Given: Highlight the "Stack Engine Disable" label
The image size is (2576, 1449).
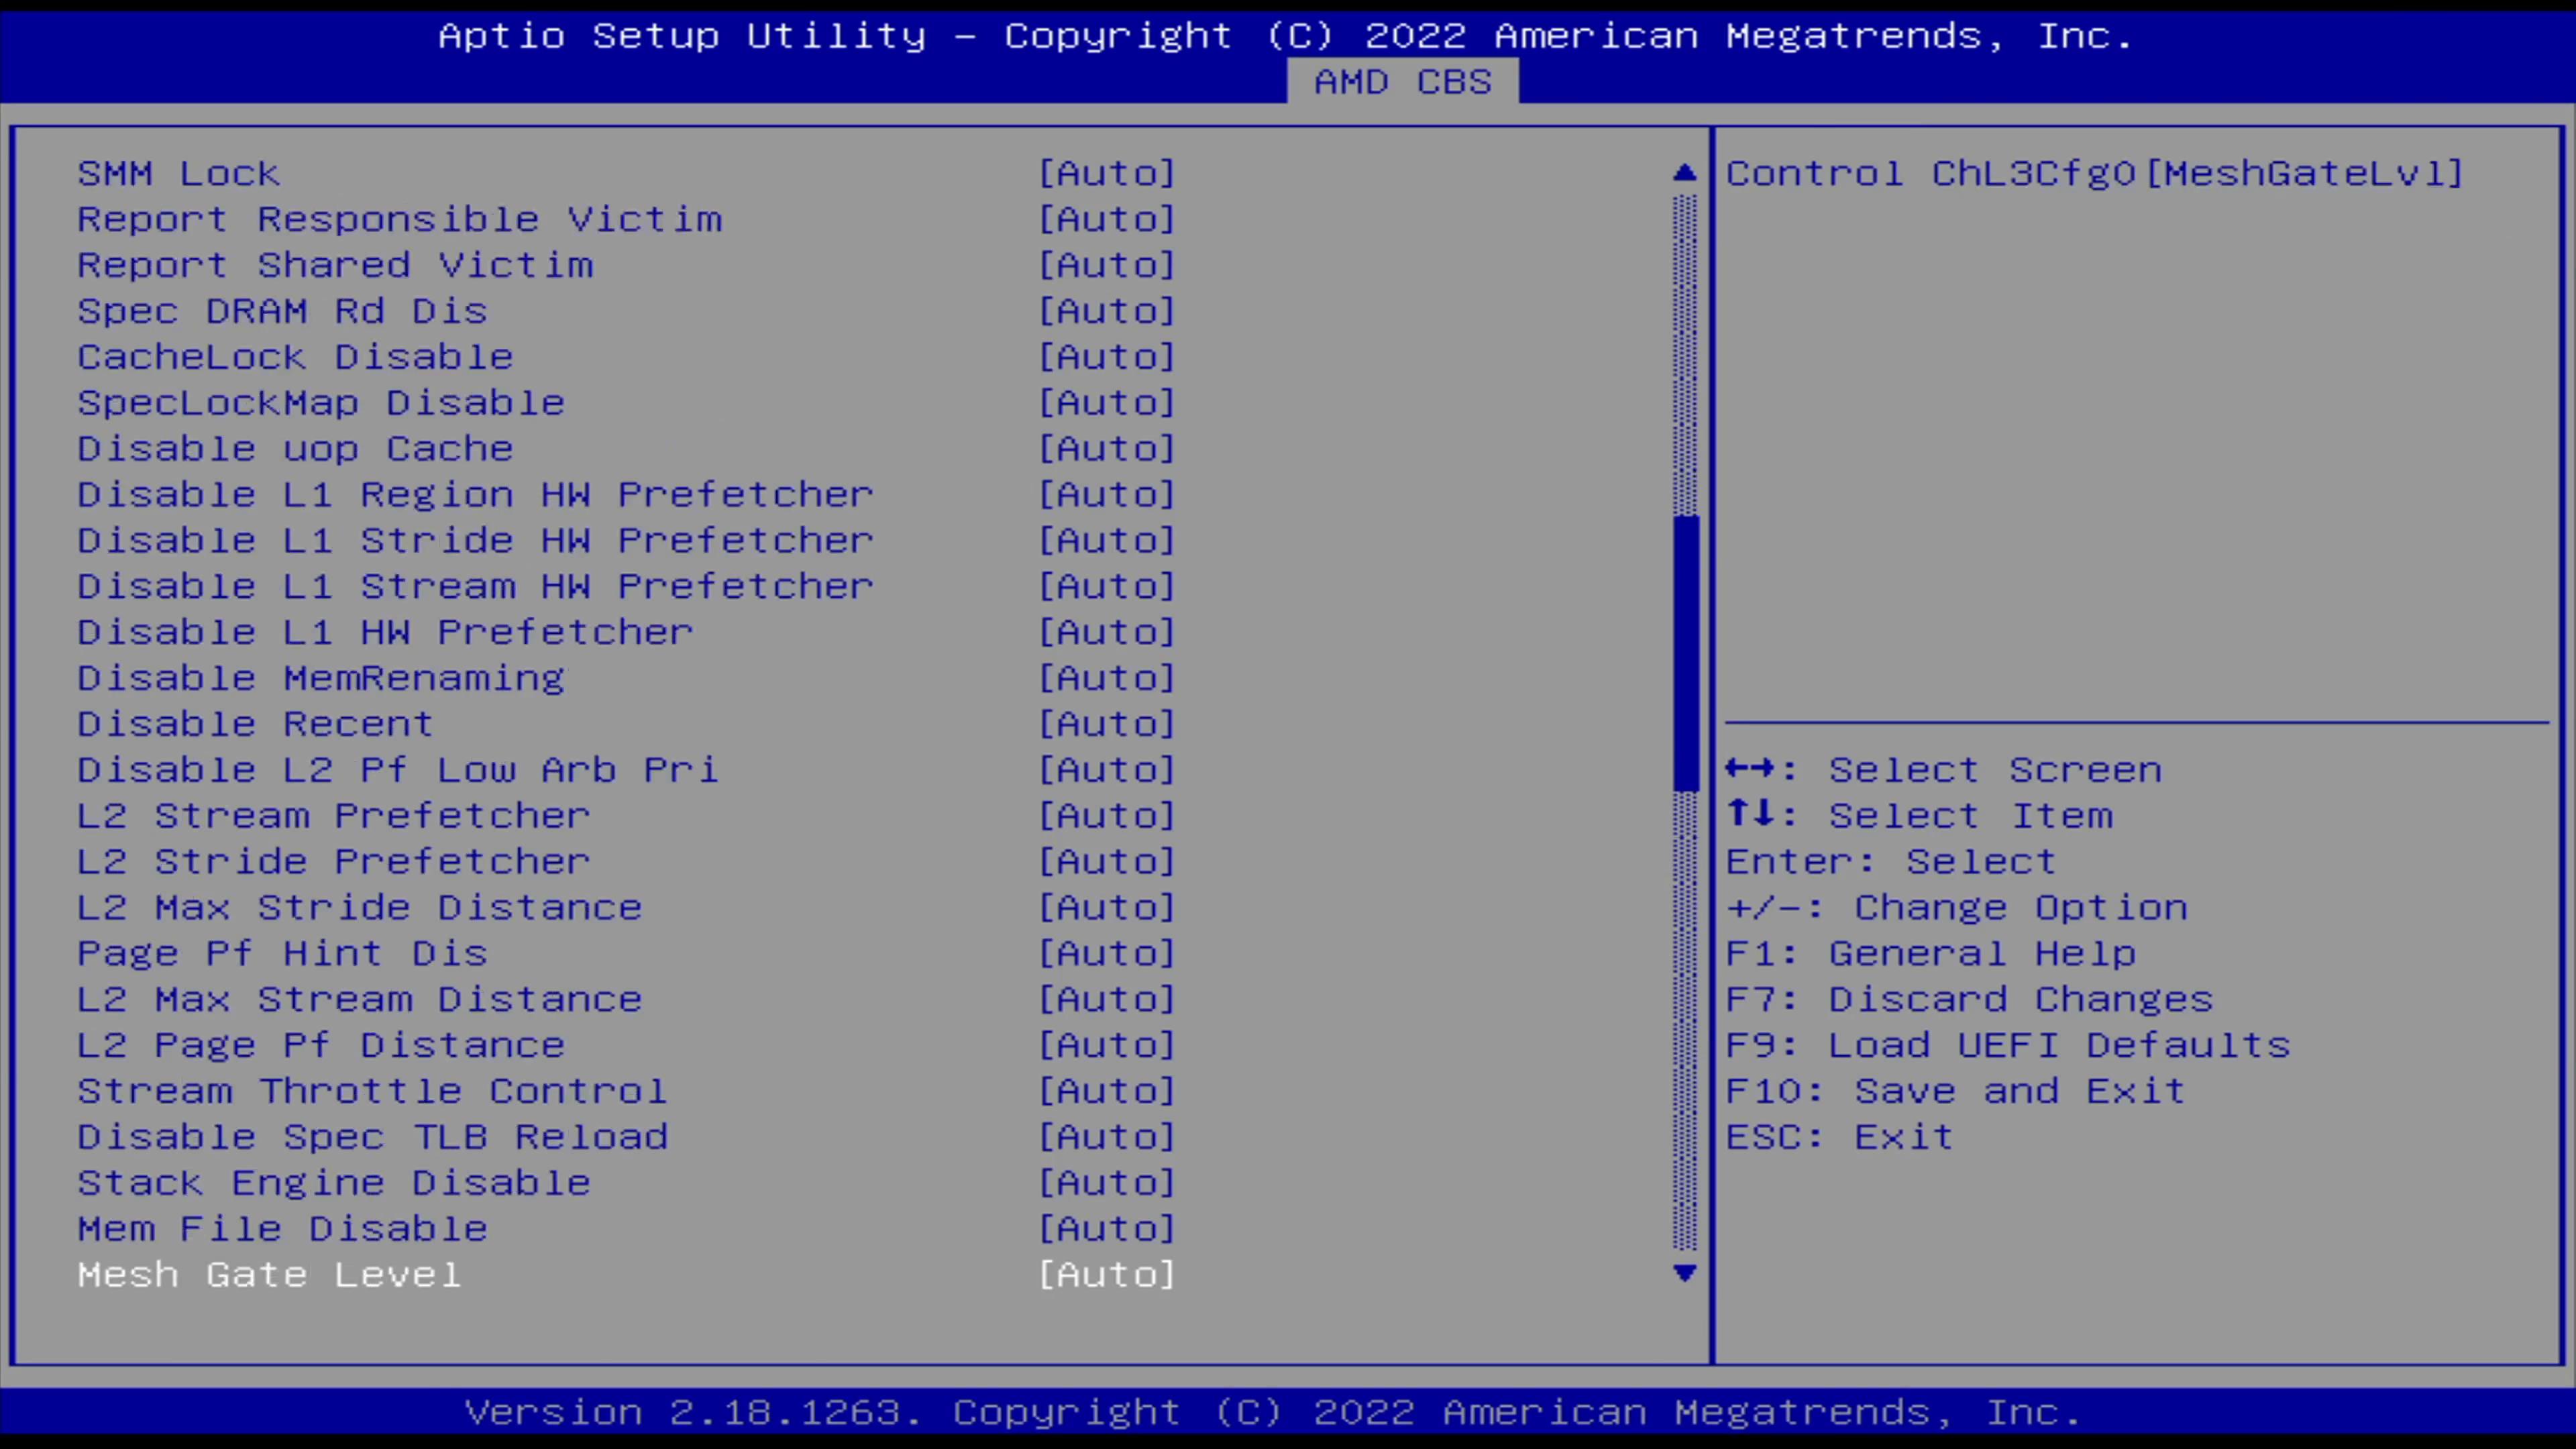Looking at the screenshot, I should click(334, 1183).
